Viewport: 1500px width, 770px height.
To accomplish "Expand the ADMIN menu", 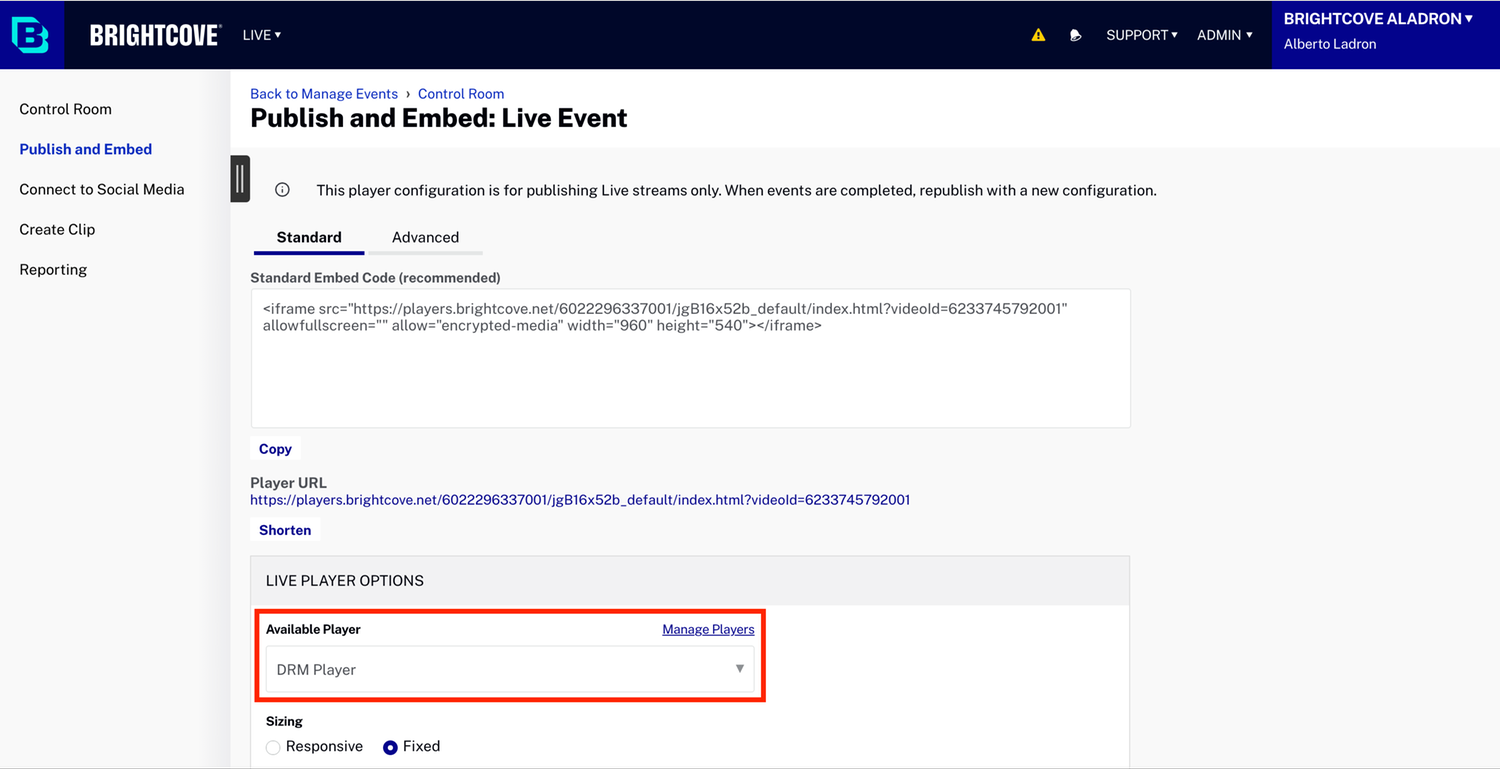I will tap(1224, 35).
